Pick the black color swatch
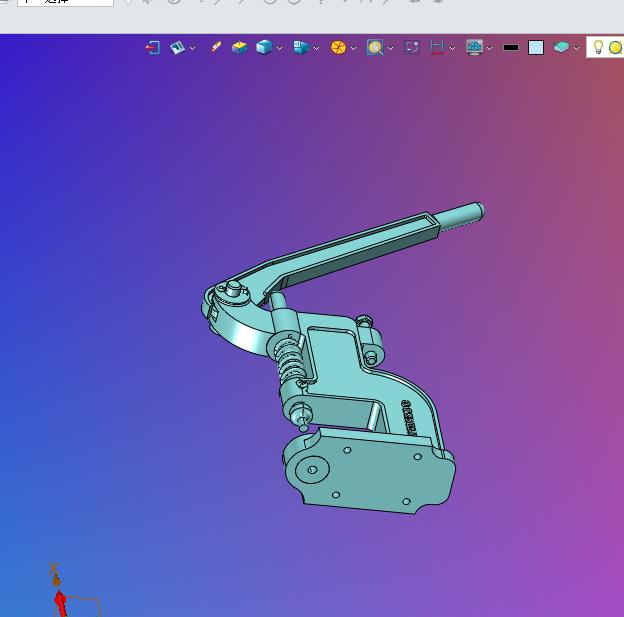This screenshot has height=617, width=624. click(511, 48)
